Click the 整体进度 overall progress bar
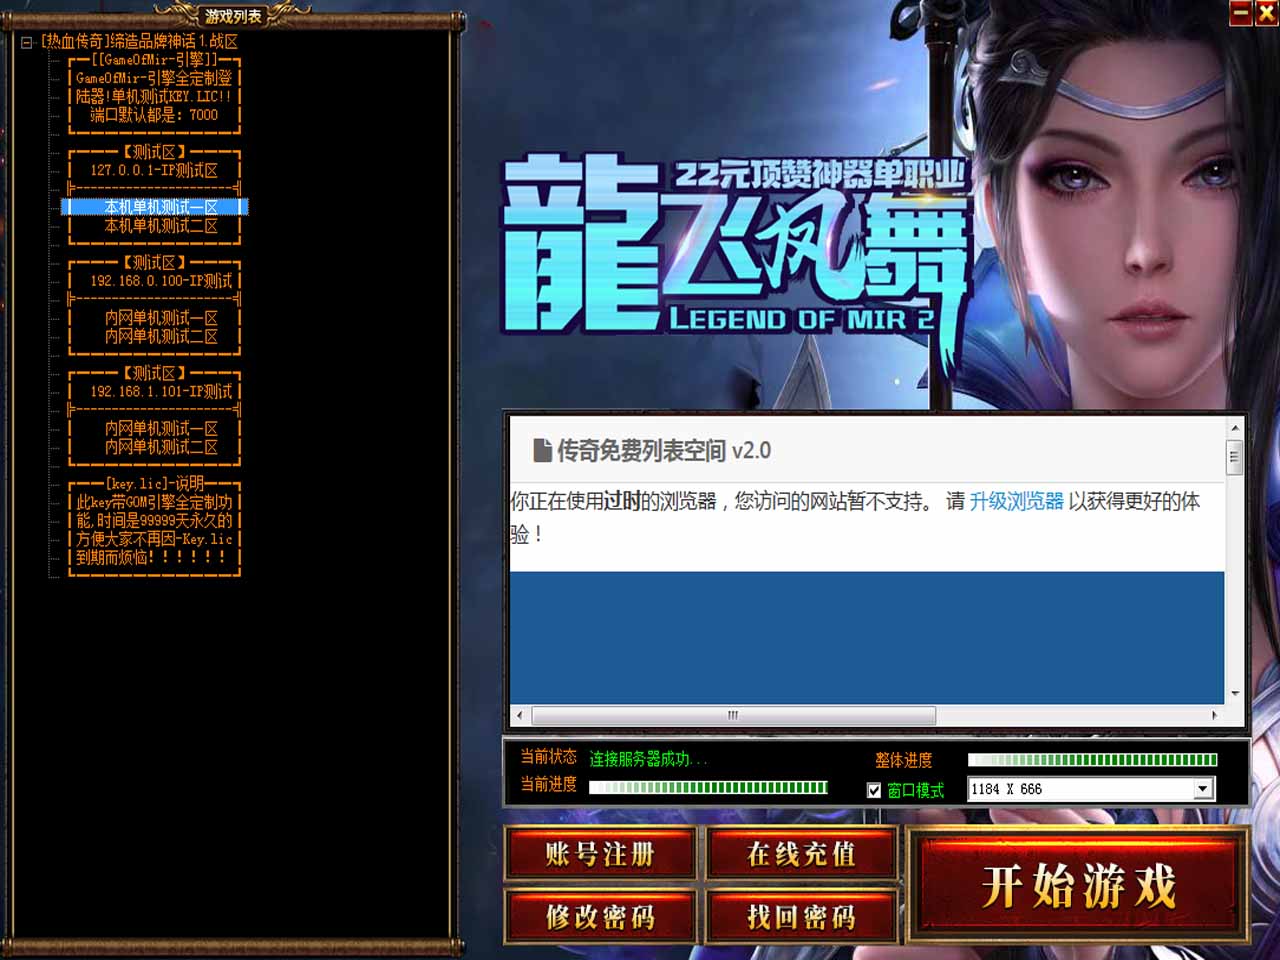This screenshot has height=960, width=1280. click(1092, 760)
